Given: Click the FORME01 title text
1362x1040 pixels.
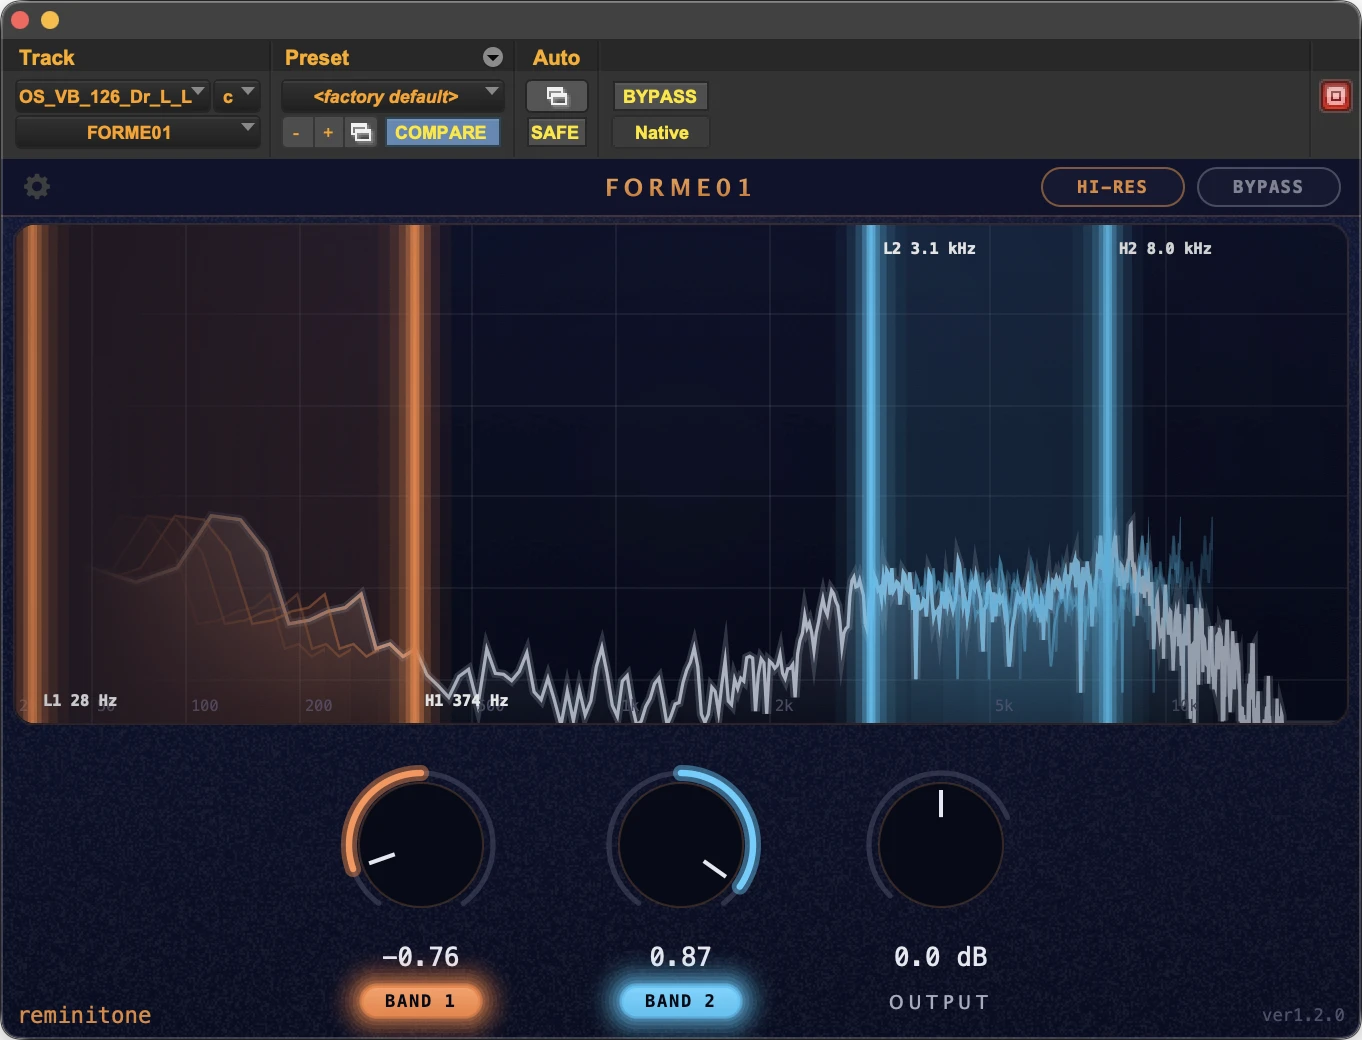Looking at the screenshot, I should pyautogui.click(x=679, y=187).
